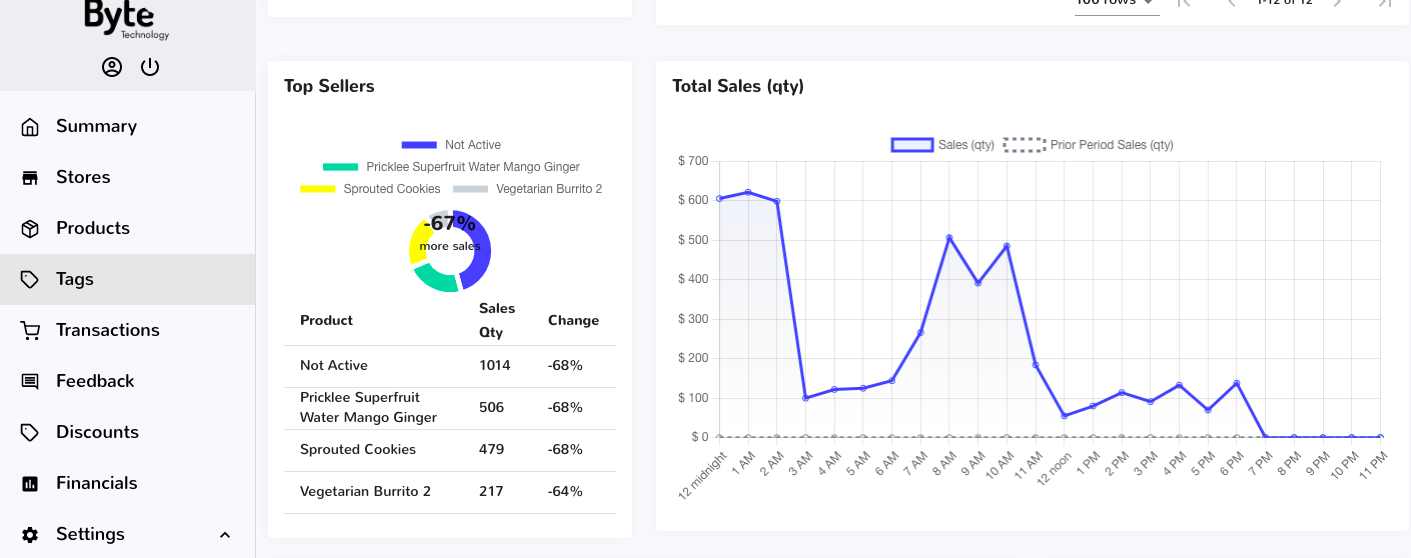Click sales quantity 1014
The width and height of the screenshot is (1411, 558).
(x=494, y=365)
